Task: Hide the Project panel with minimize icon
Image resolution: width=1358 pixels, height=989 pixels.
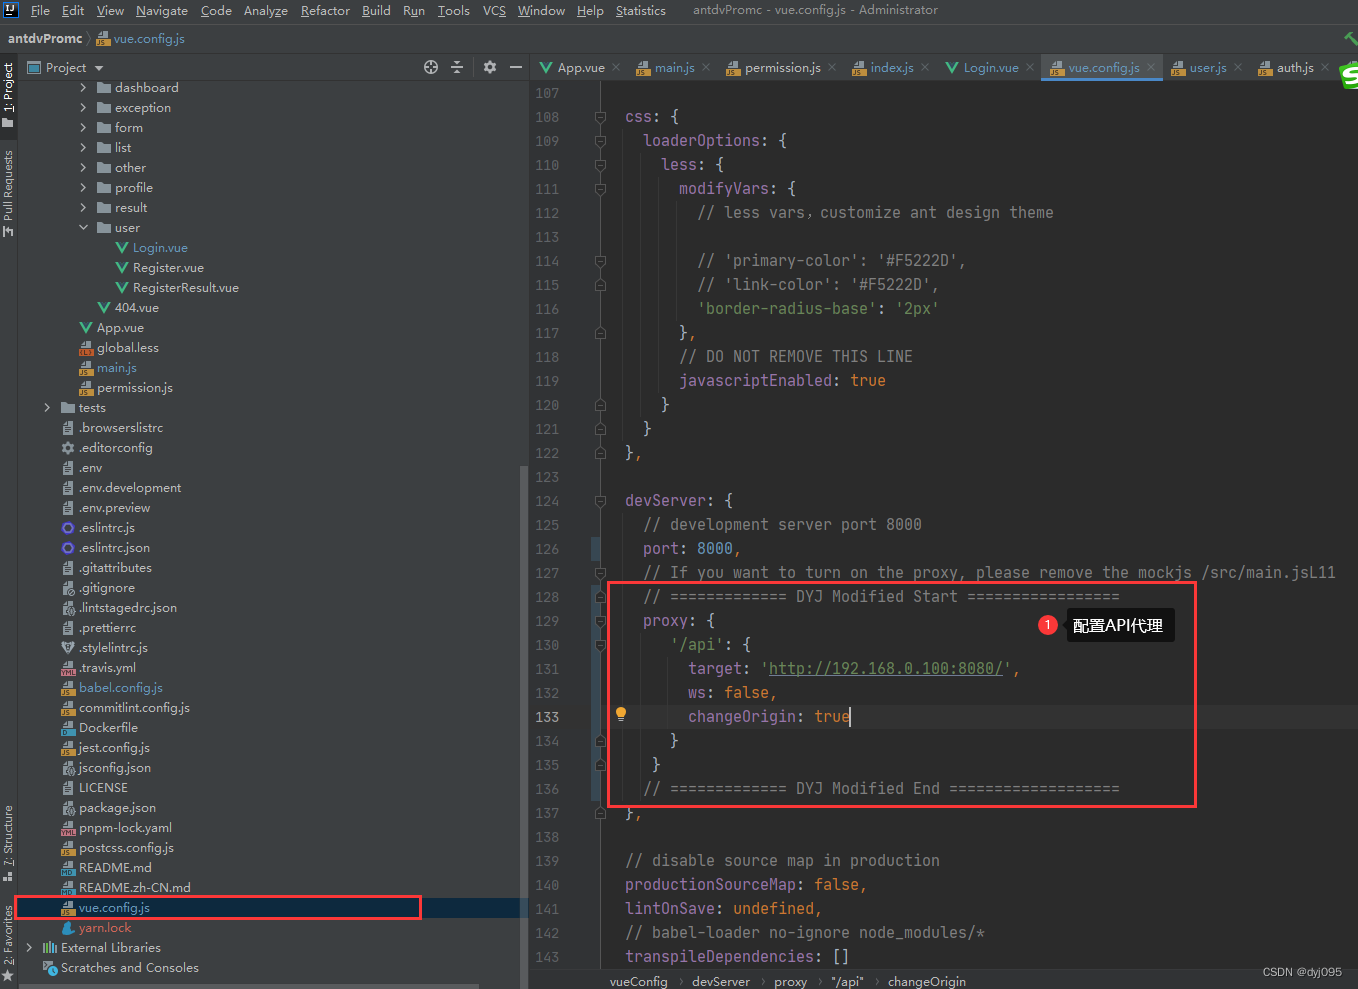Action: pos(516,67)
